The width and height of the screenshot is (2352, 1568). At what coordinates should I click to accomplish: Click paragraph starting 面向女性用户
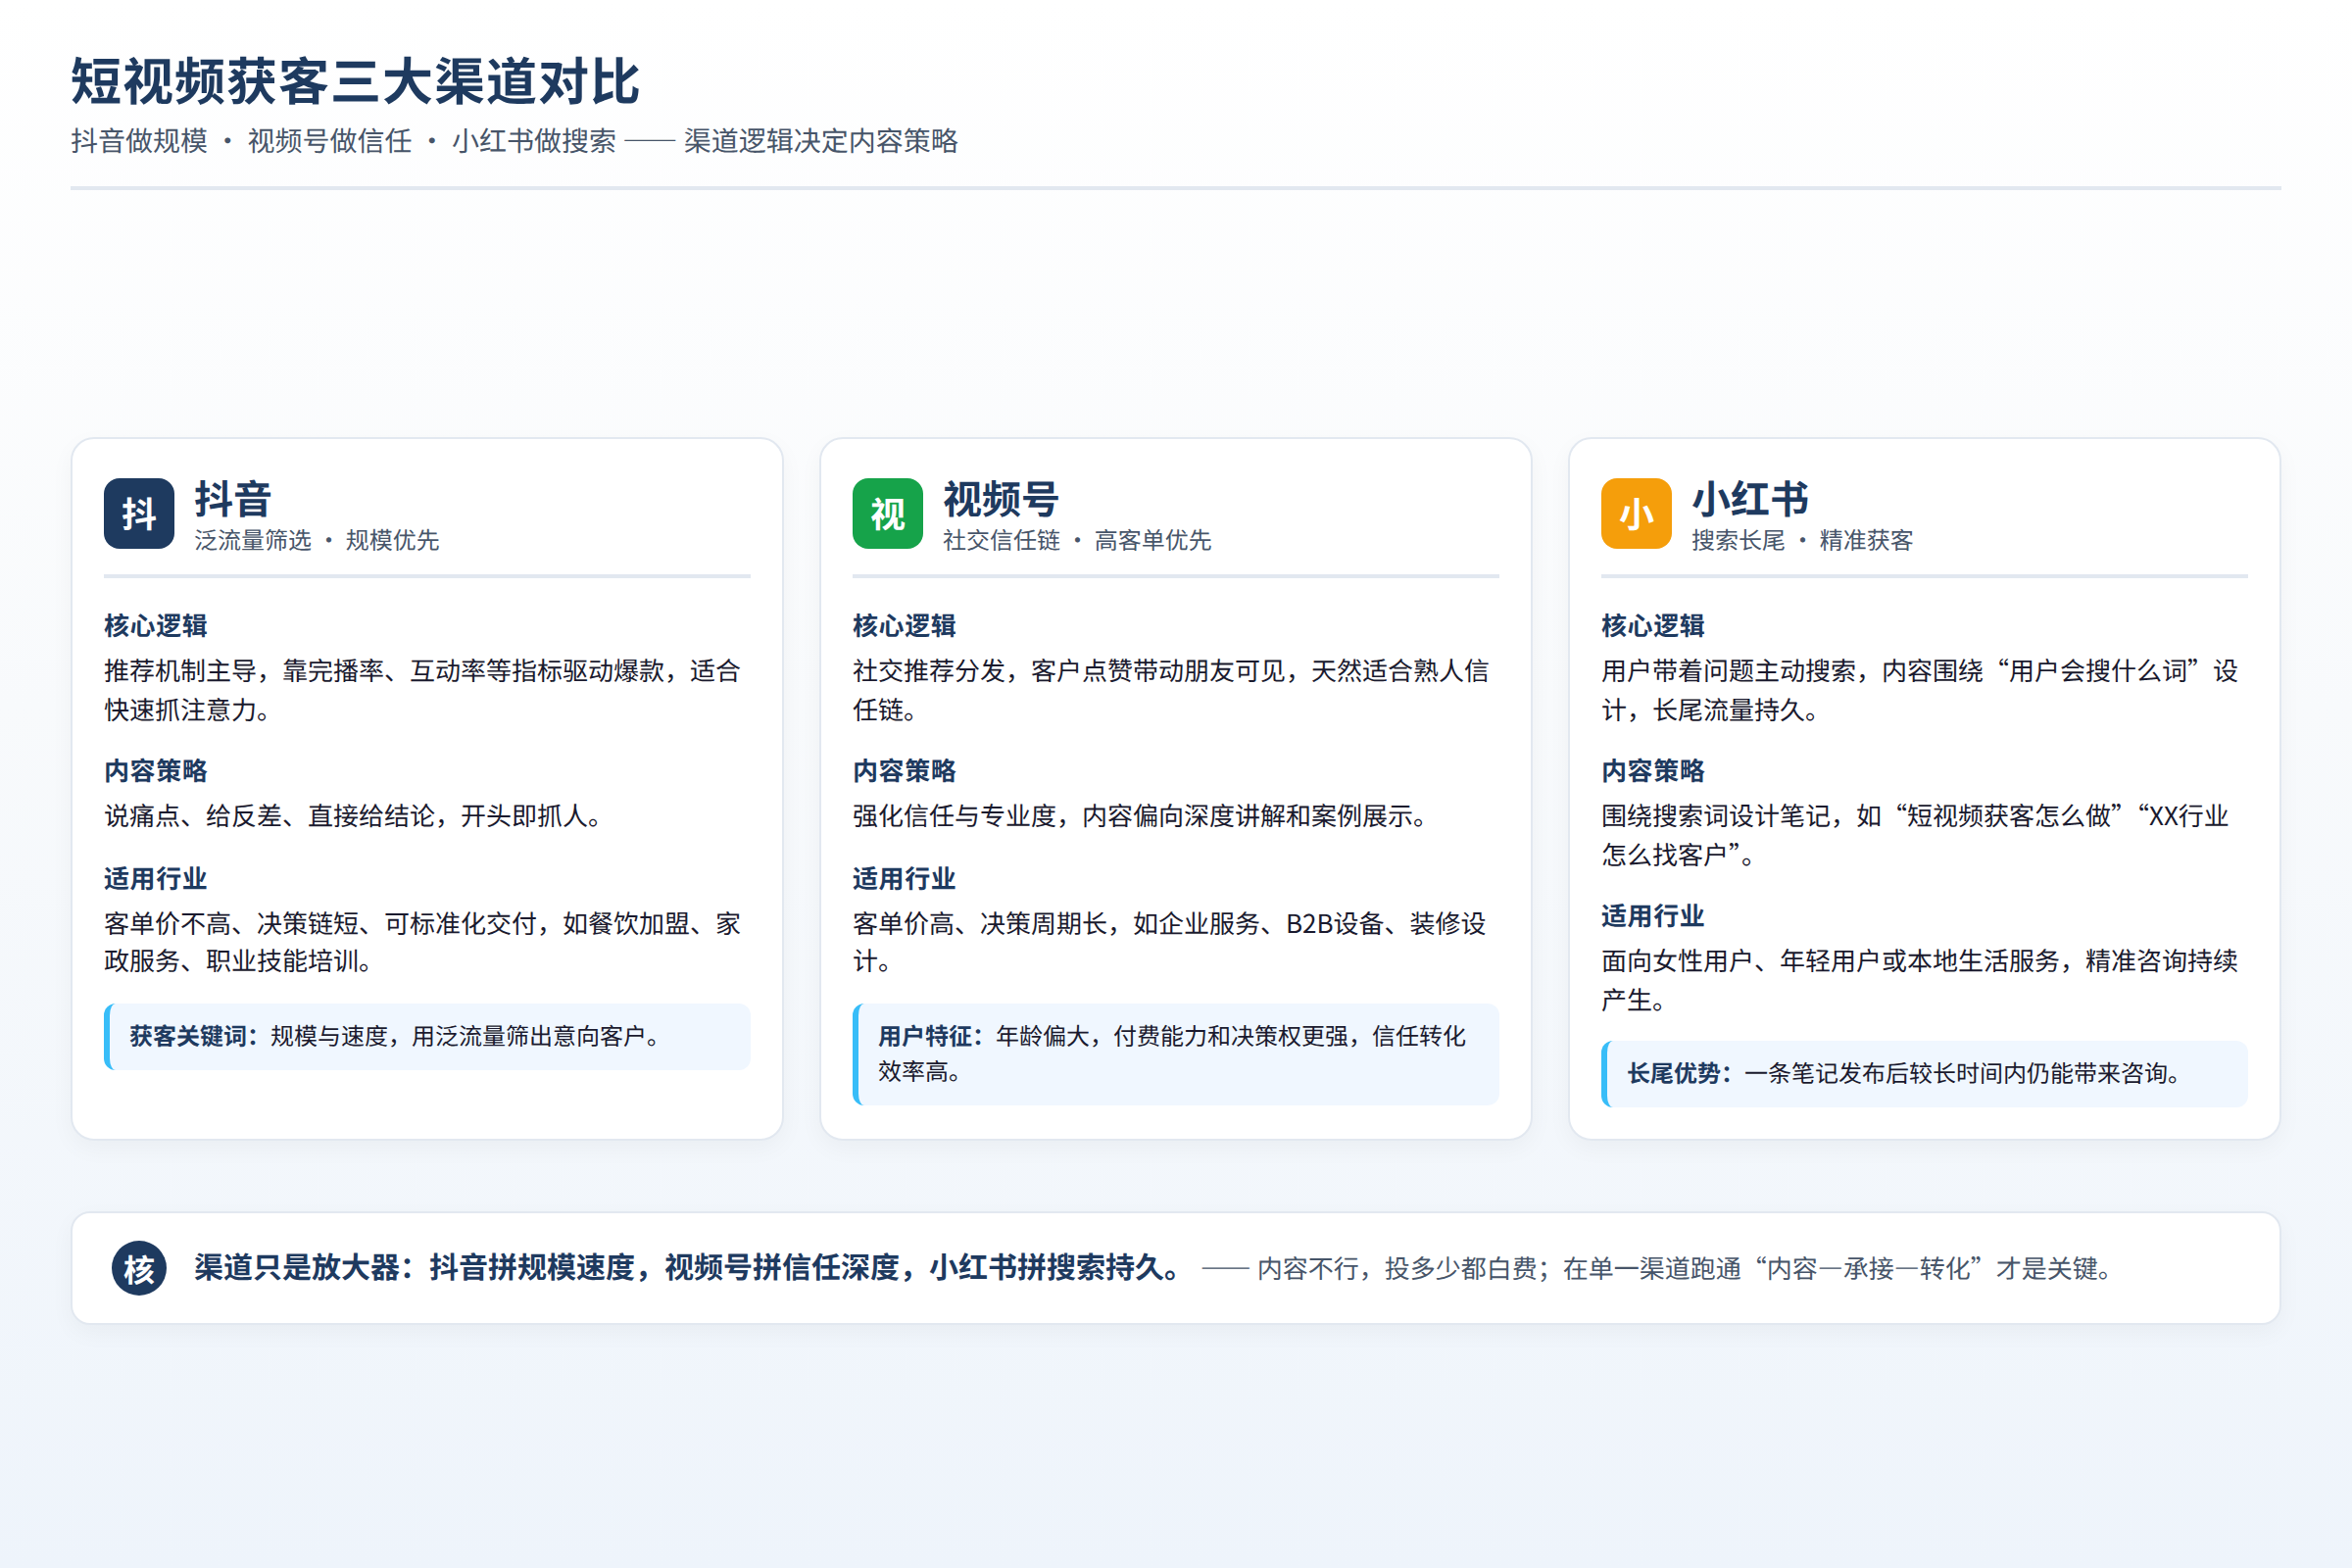click(1920, 980)
